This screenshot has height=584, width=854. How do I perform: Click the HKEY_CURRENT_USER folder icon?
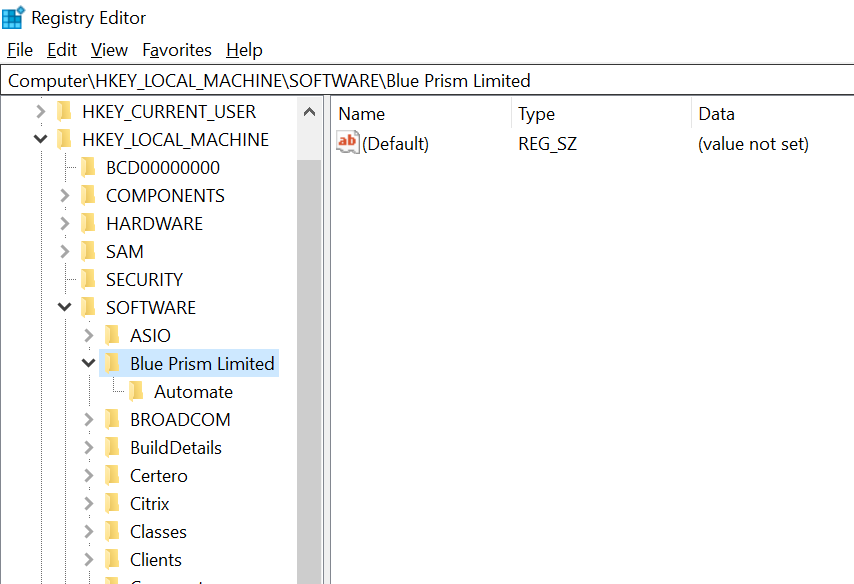point(65,111)
